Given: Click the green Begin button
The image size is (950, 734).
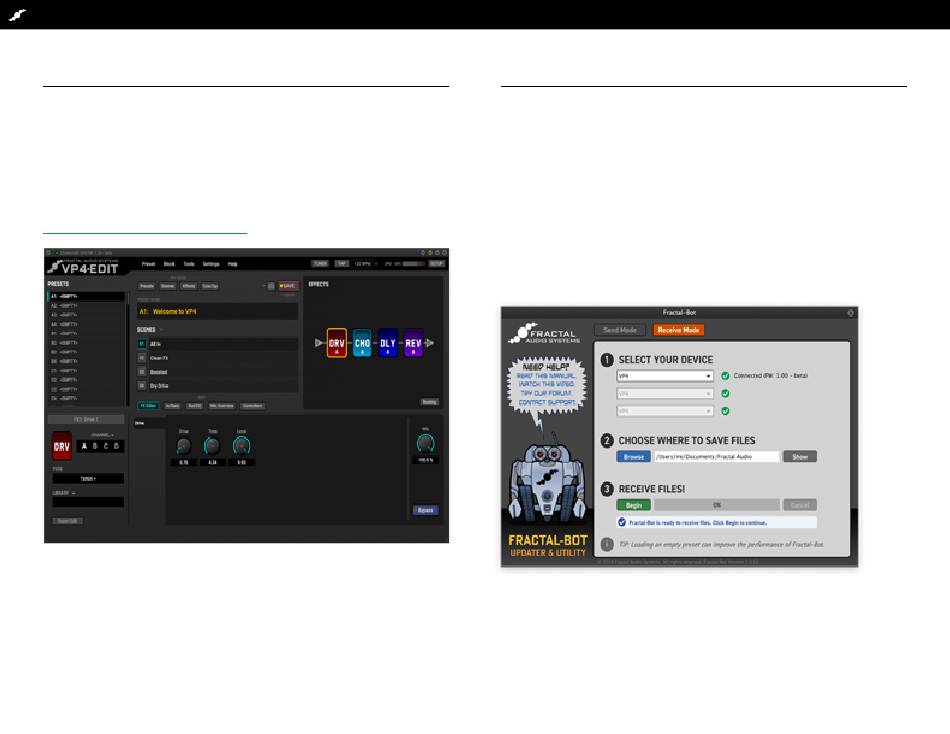Looking at the screenshot, I should tap(633, 505).
